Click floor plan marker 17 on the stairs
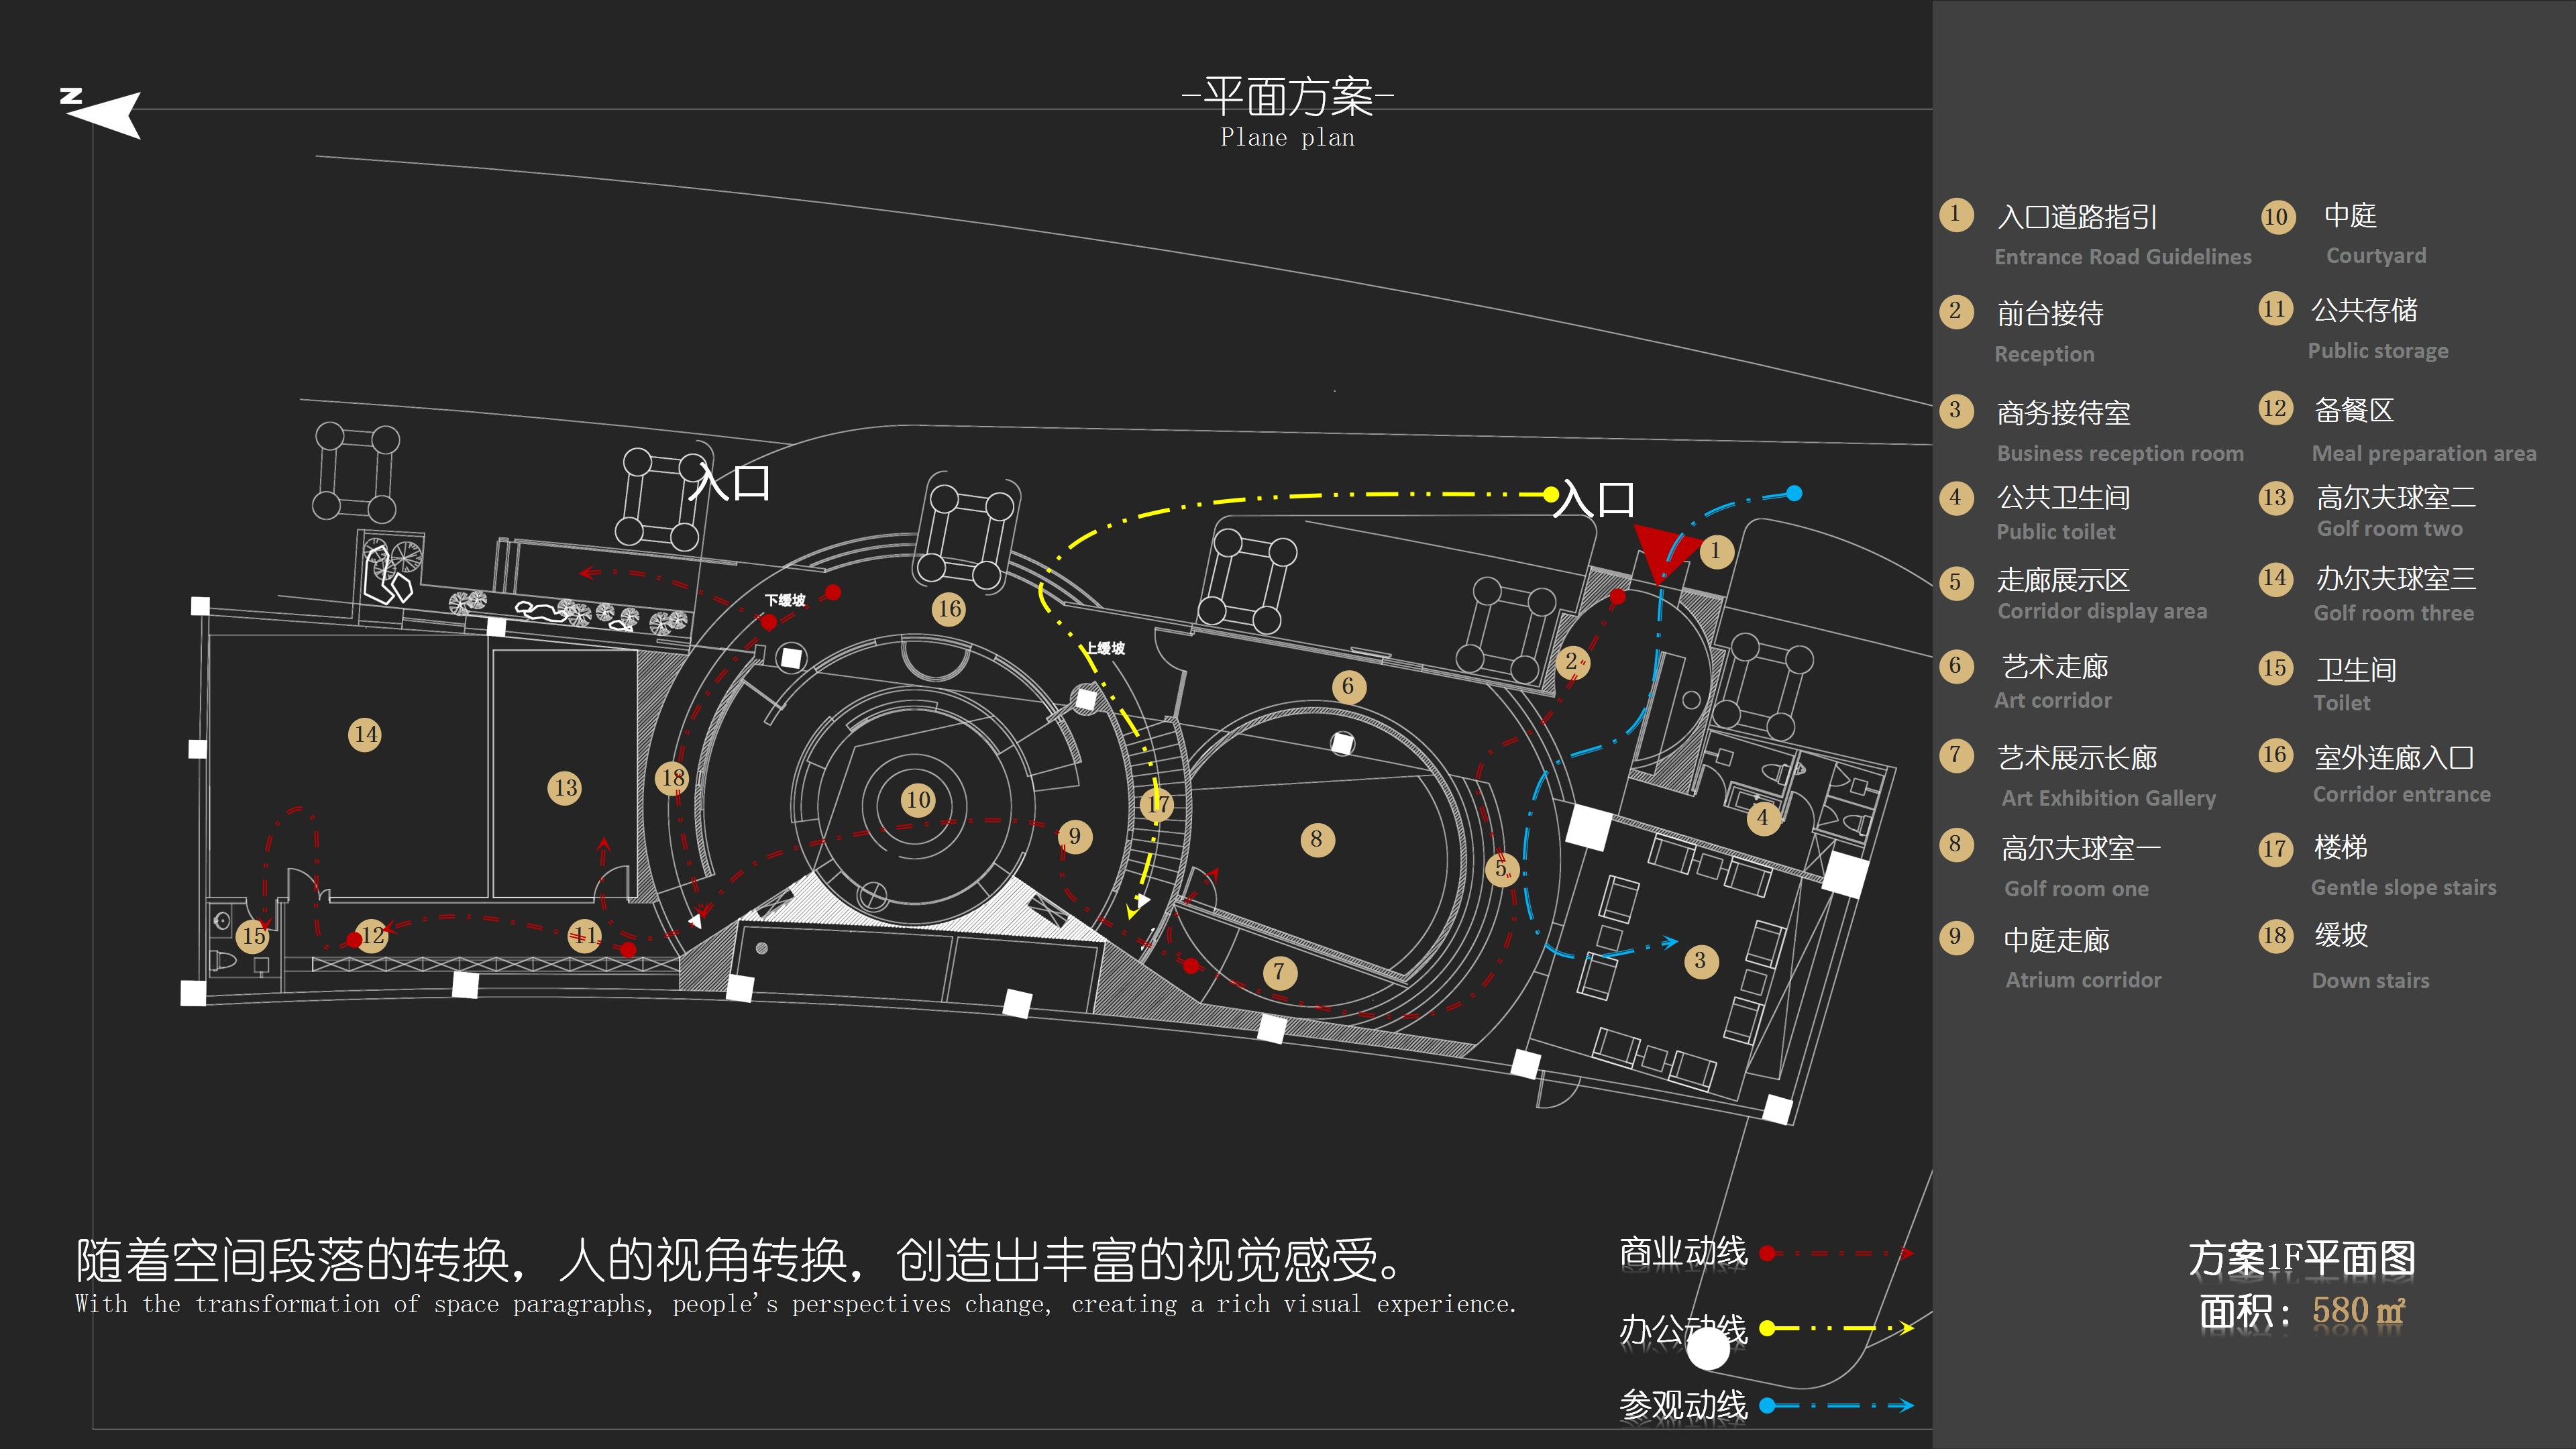2576x1449 pixels. (x=1157, y=805)
